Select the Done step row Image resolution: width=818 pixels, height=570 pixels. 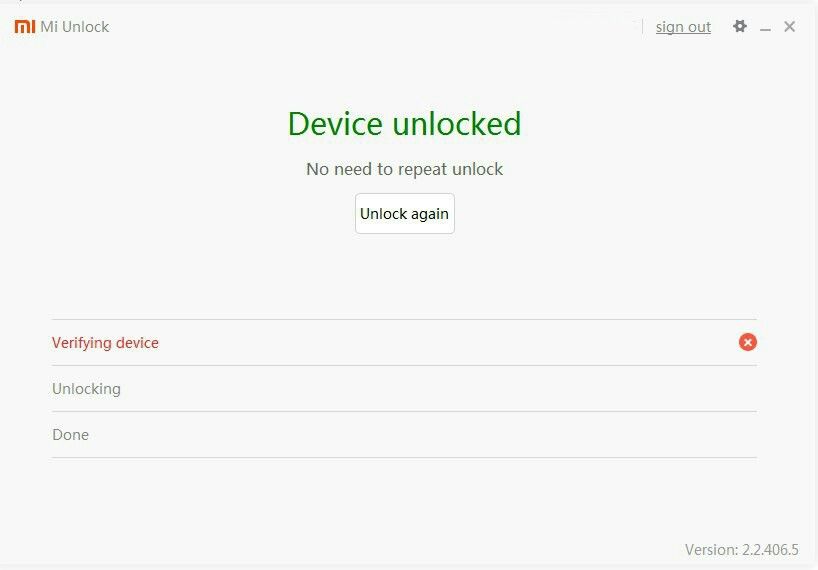404,434
